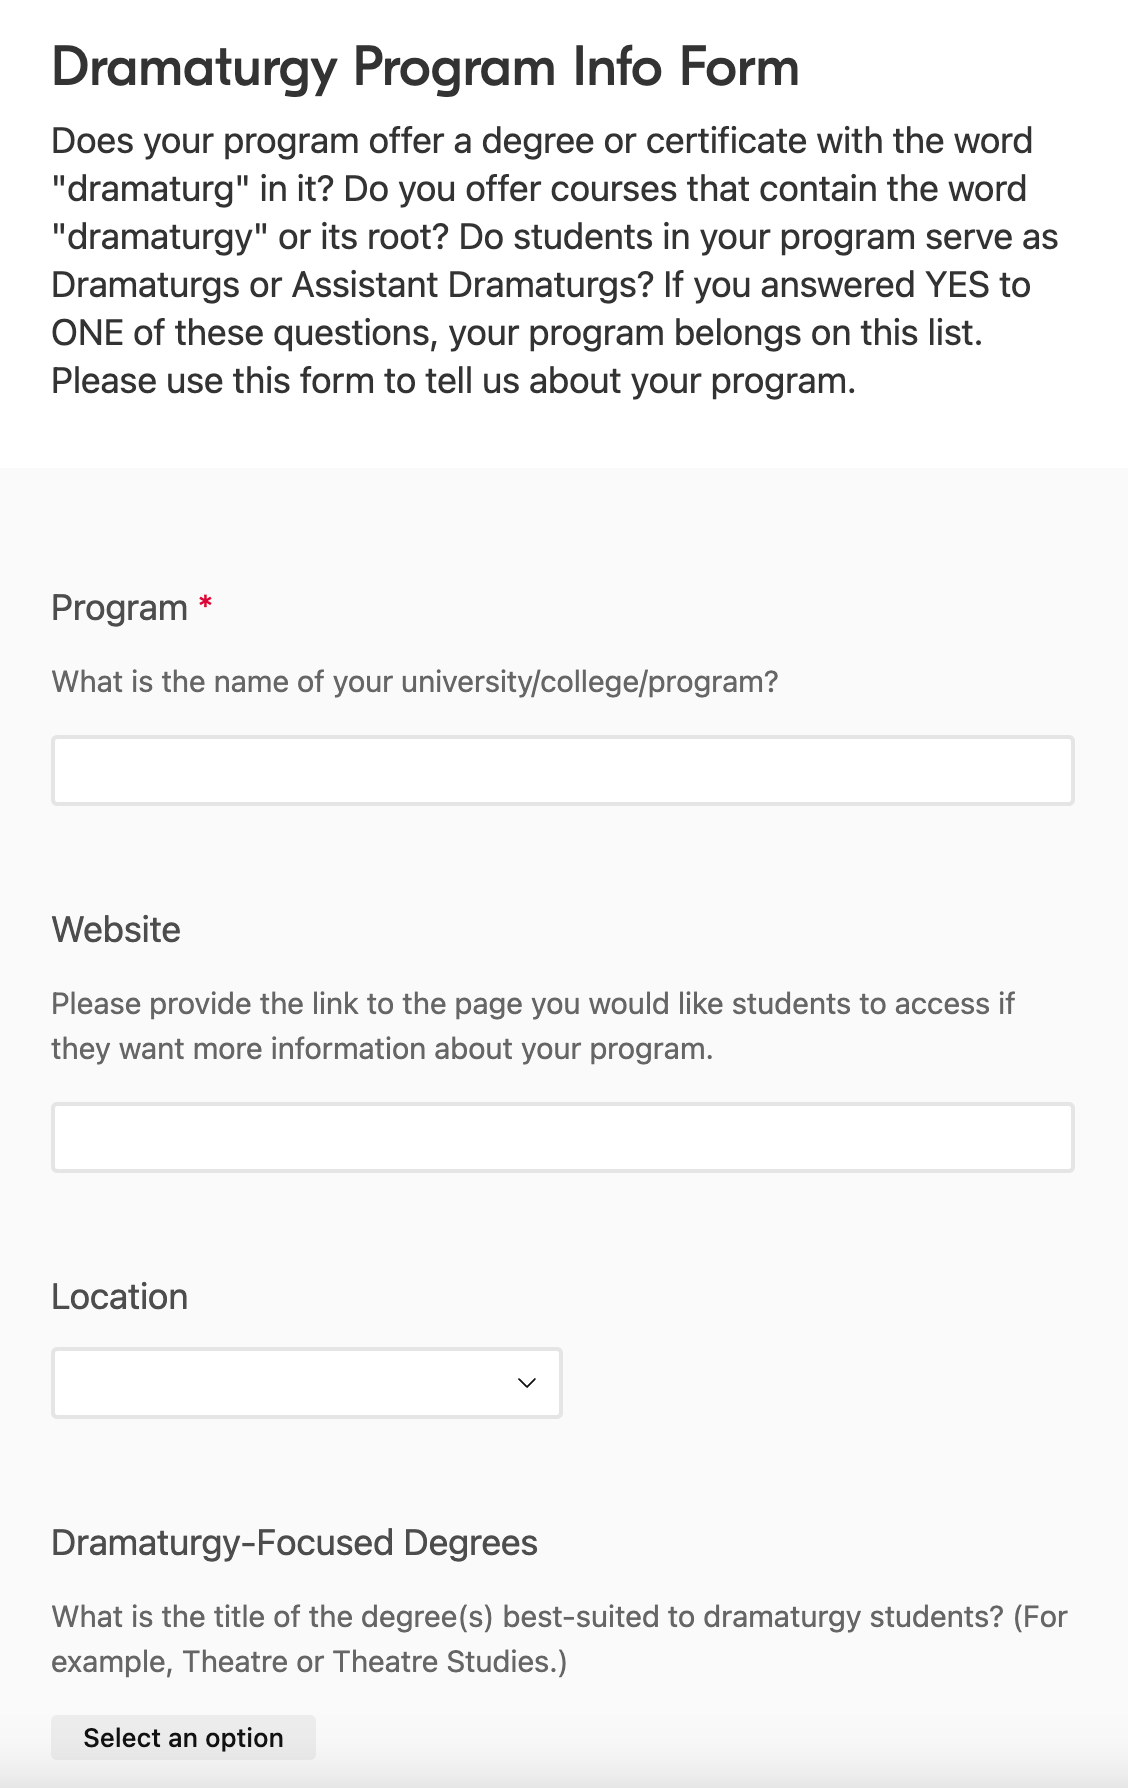This screenshot has width=1128, height=1788.
Task: Open the Location dropdown
Action: click(306, 1383)
